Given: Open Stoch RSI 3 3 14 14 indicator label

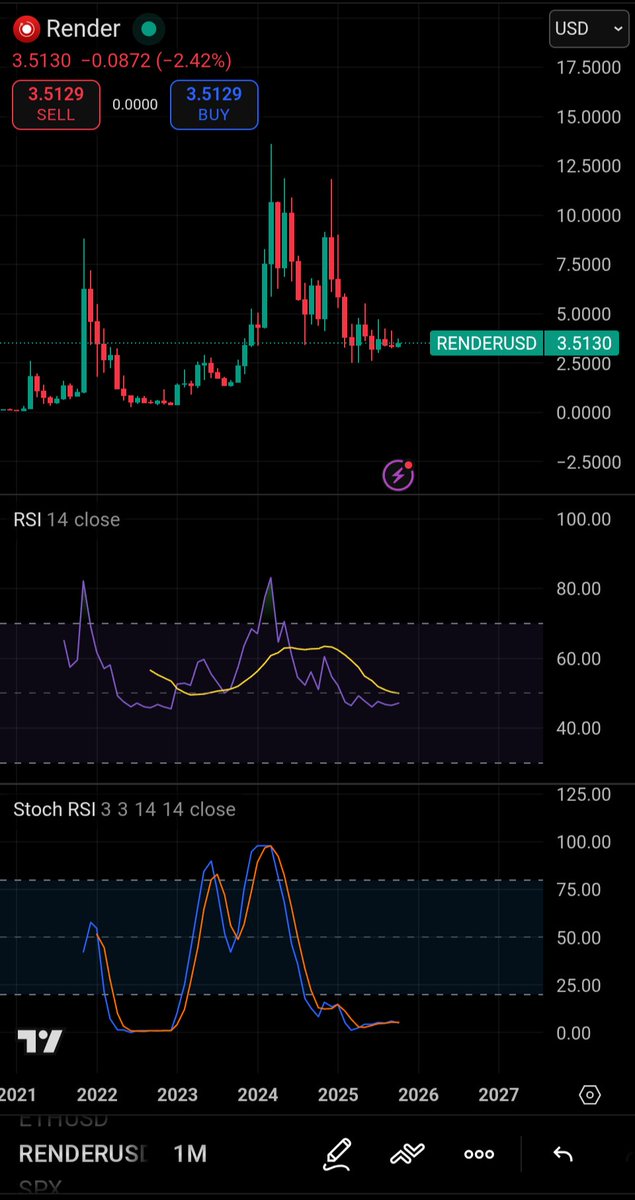Looking at the screenshot, I should tap(124, 809).
